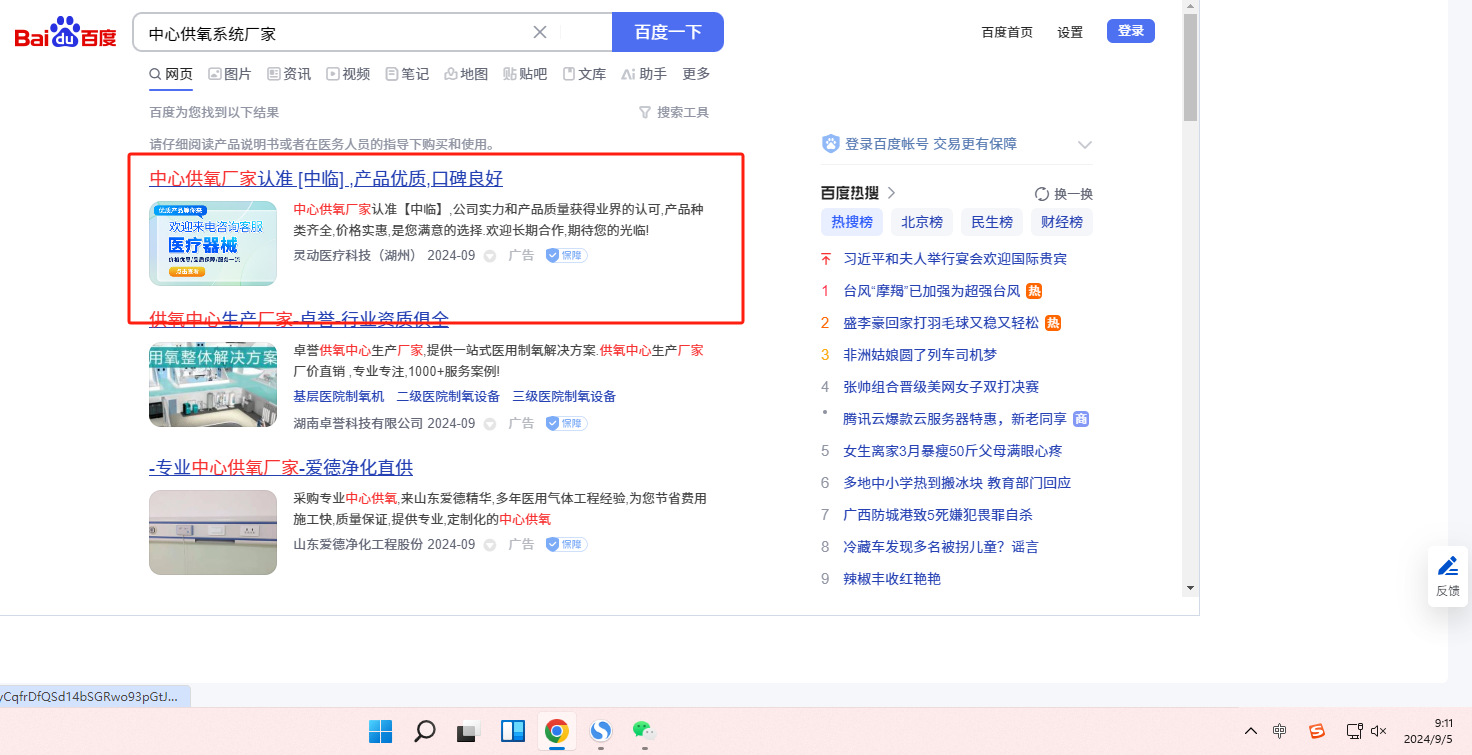The width and height of the screenshot is (1472, 755).
Task: Show hidden system tray icons
Action: click(1251, 731)
